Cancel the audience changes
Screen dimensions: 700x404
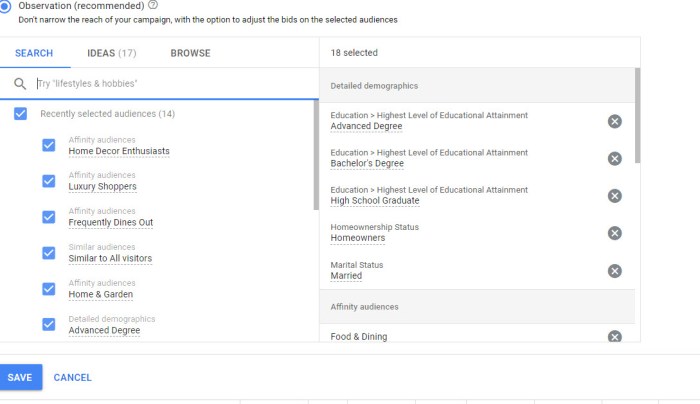click(72, 377)
